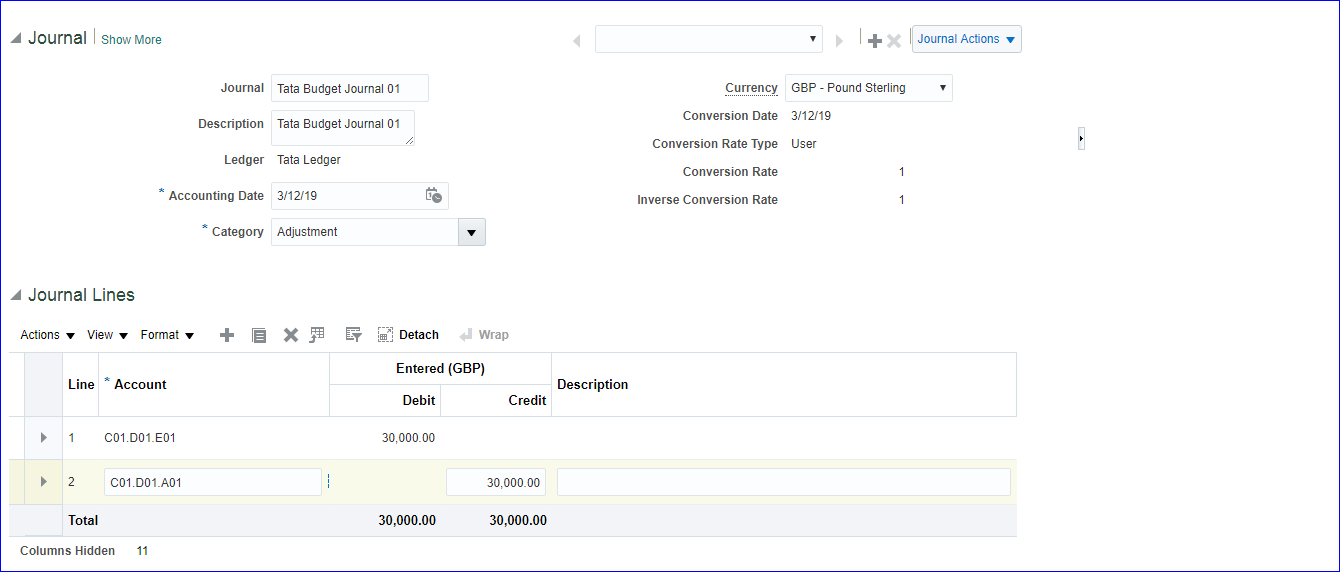Click the Columns Hidden count 11

coord(142,551)
